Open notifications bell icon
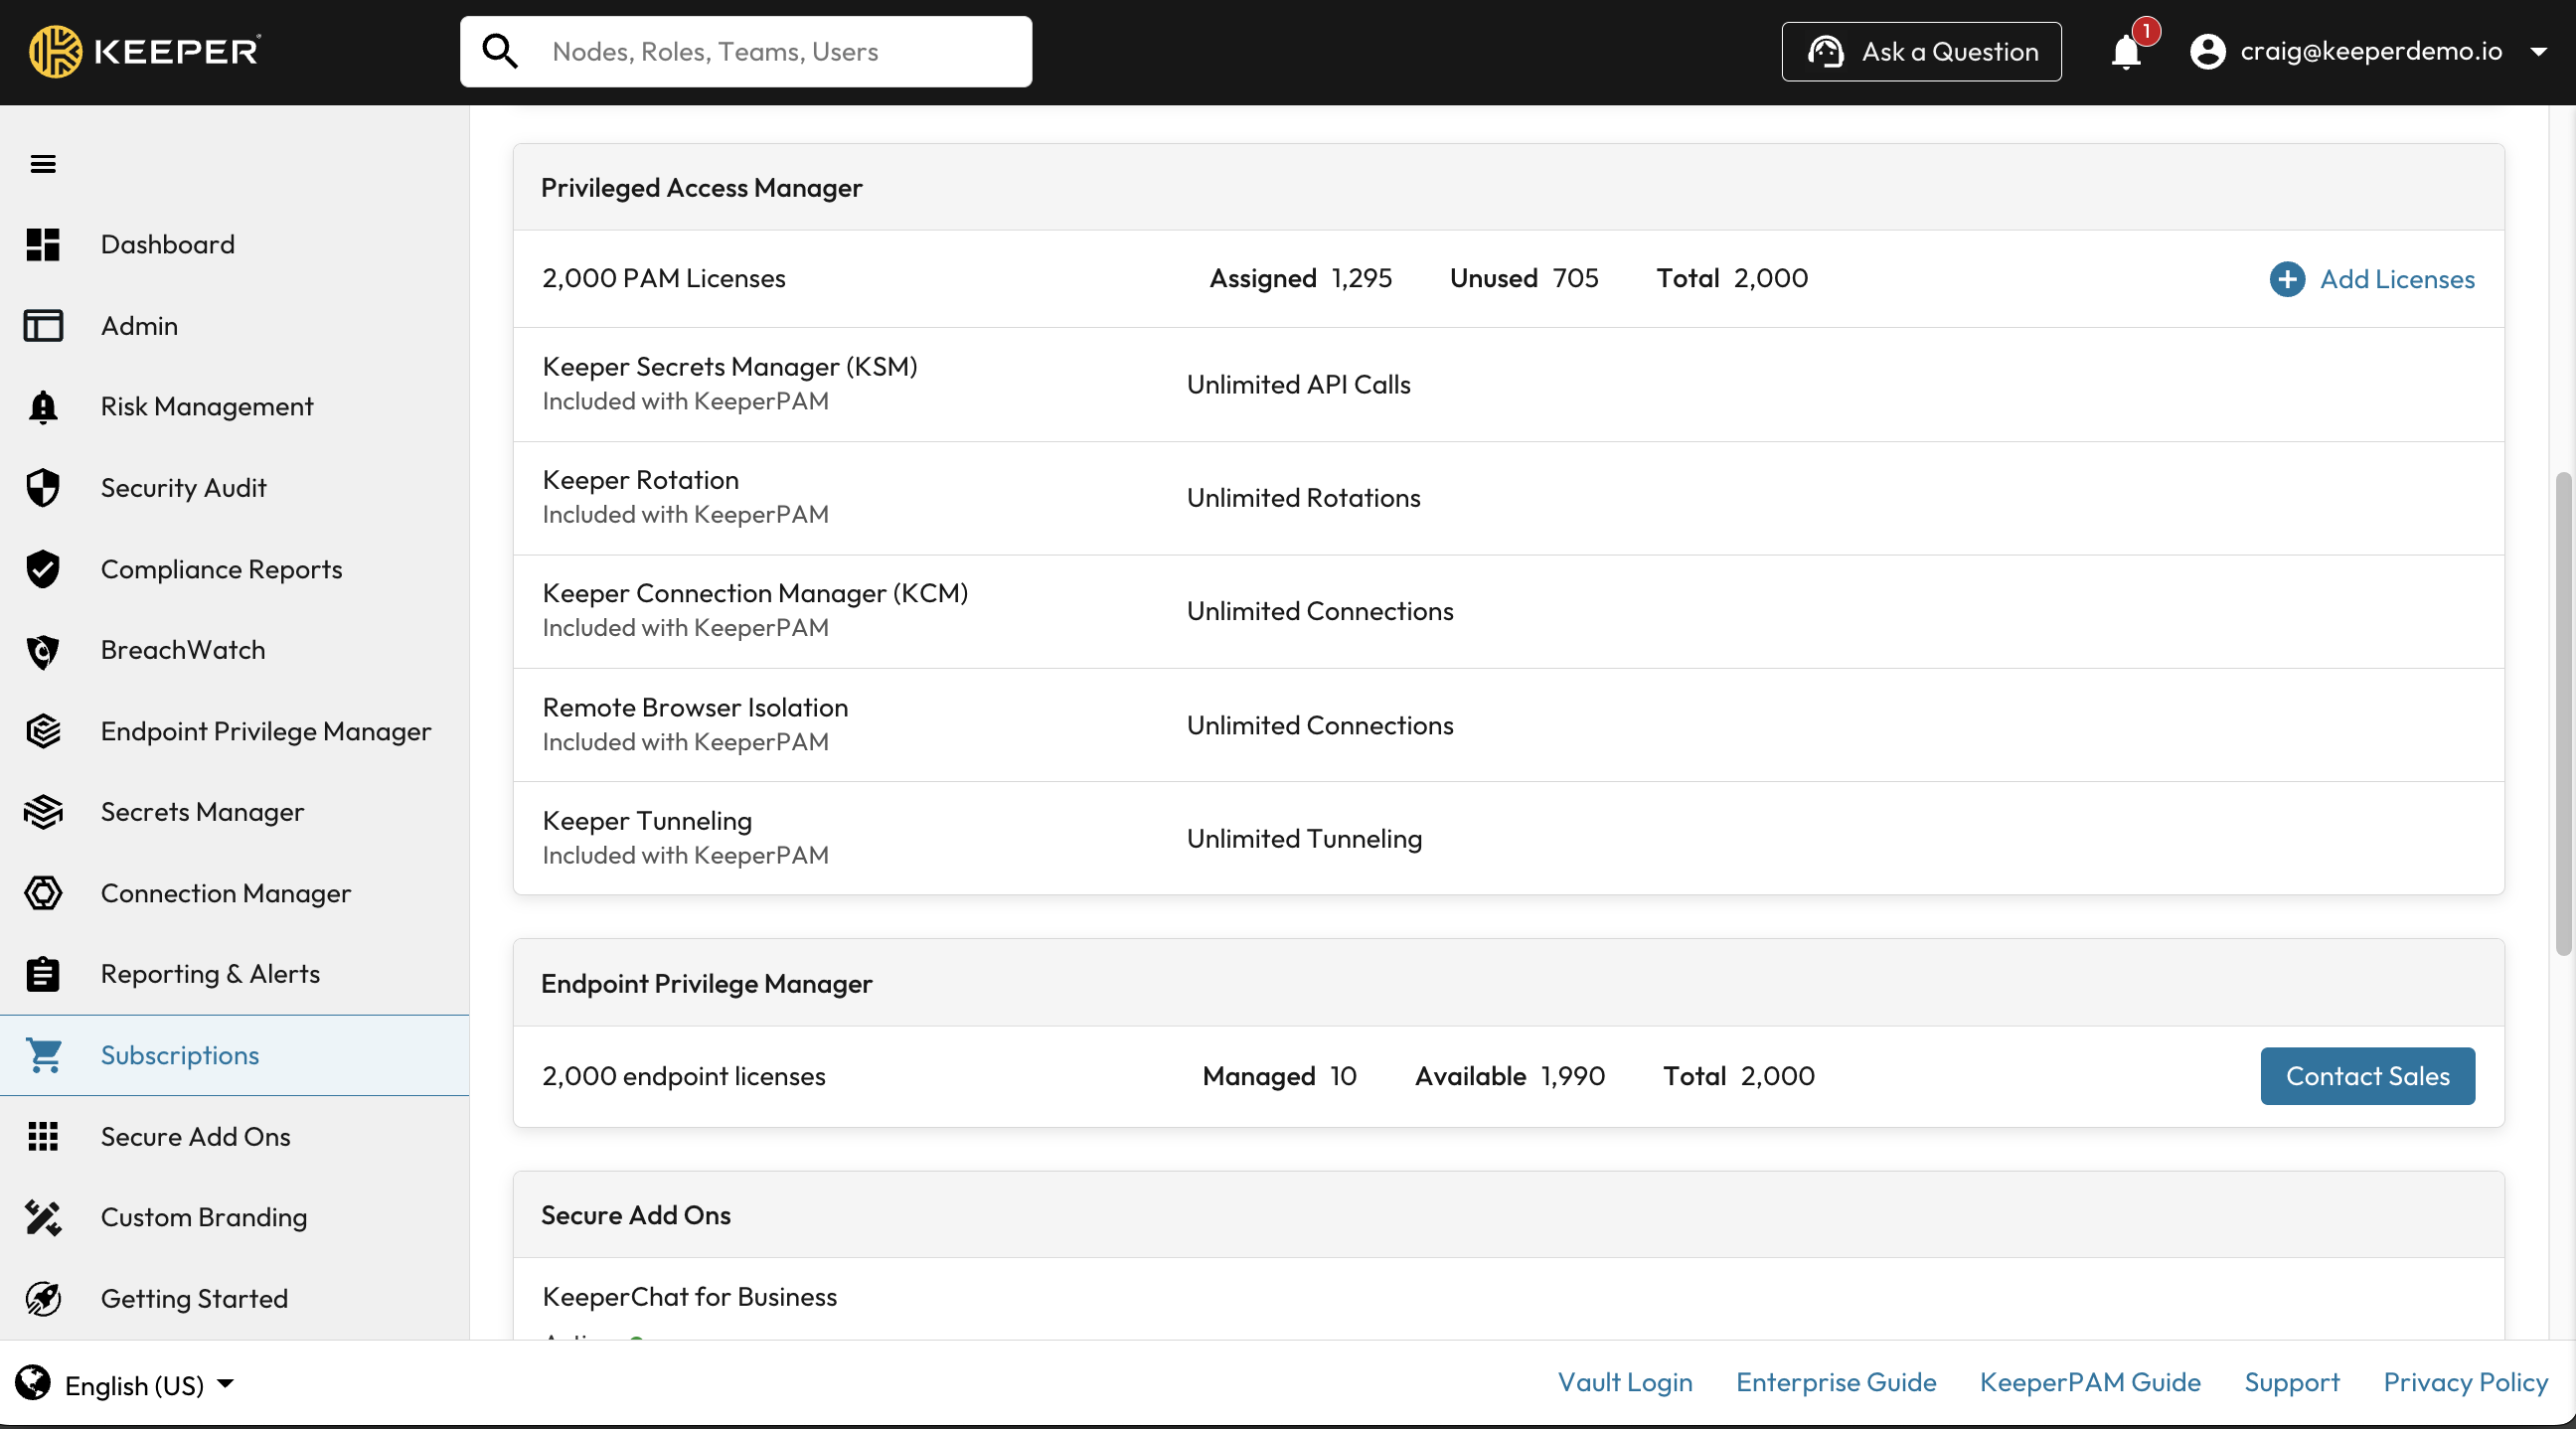Screen dimensions: 2576x1429 (2126, 51)
